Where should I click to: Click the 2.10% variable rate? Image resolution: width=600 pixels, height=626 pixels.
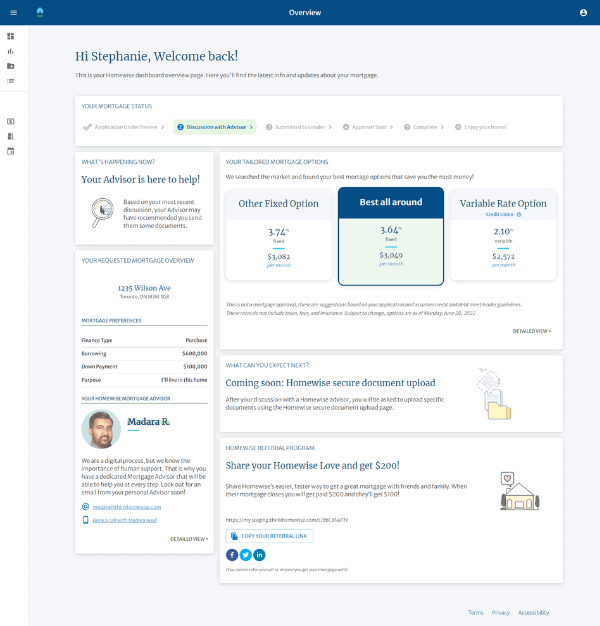pos(503,232)
